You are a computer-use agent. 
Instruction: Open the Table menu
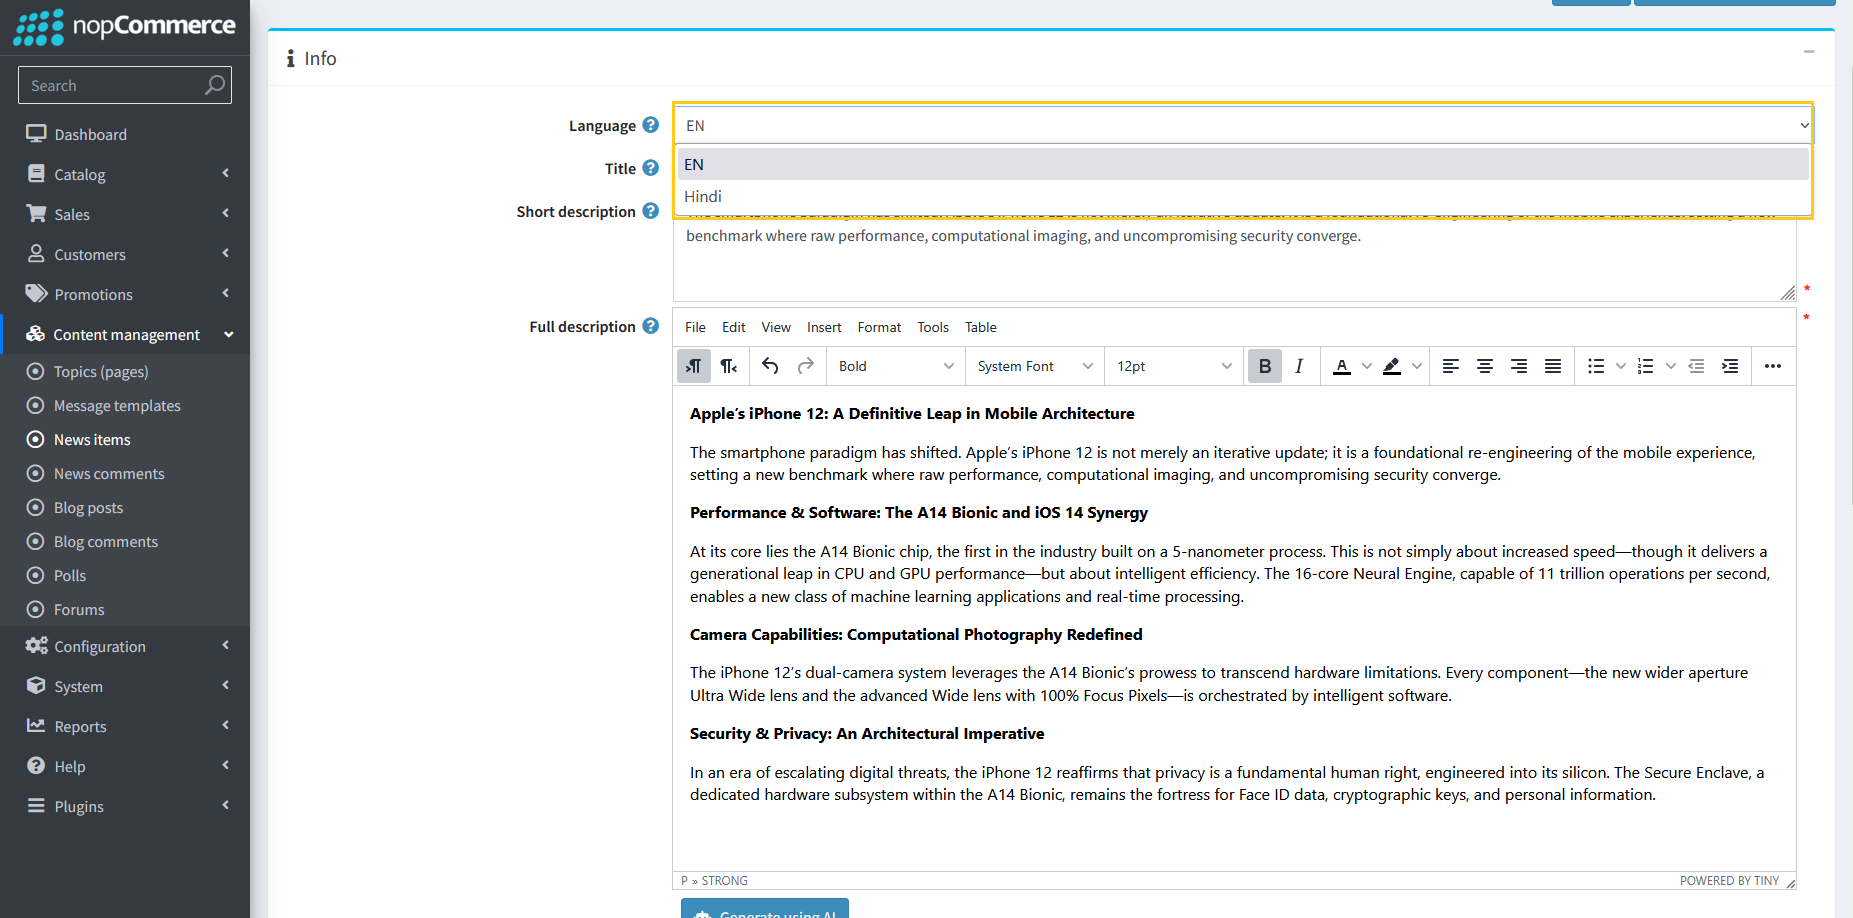click(x=979, y=327)
